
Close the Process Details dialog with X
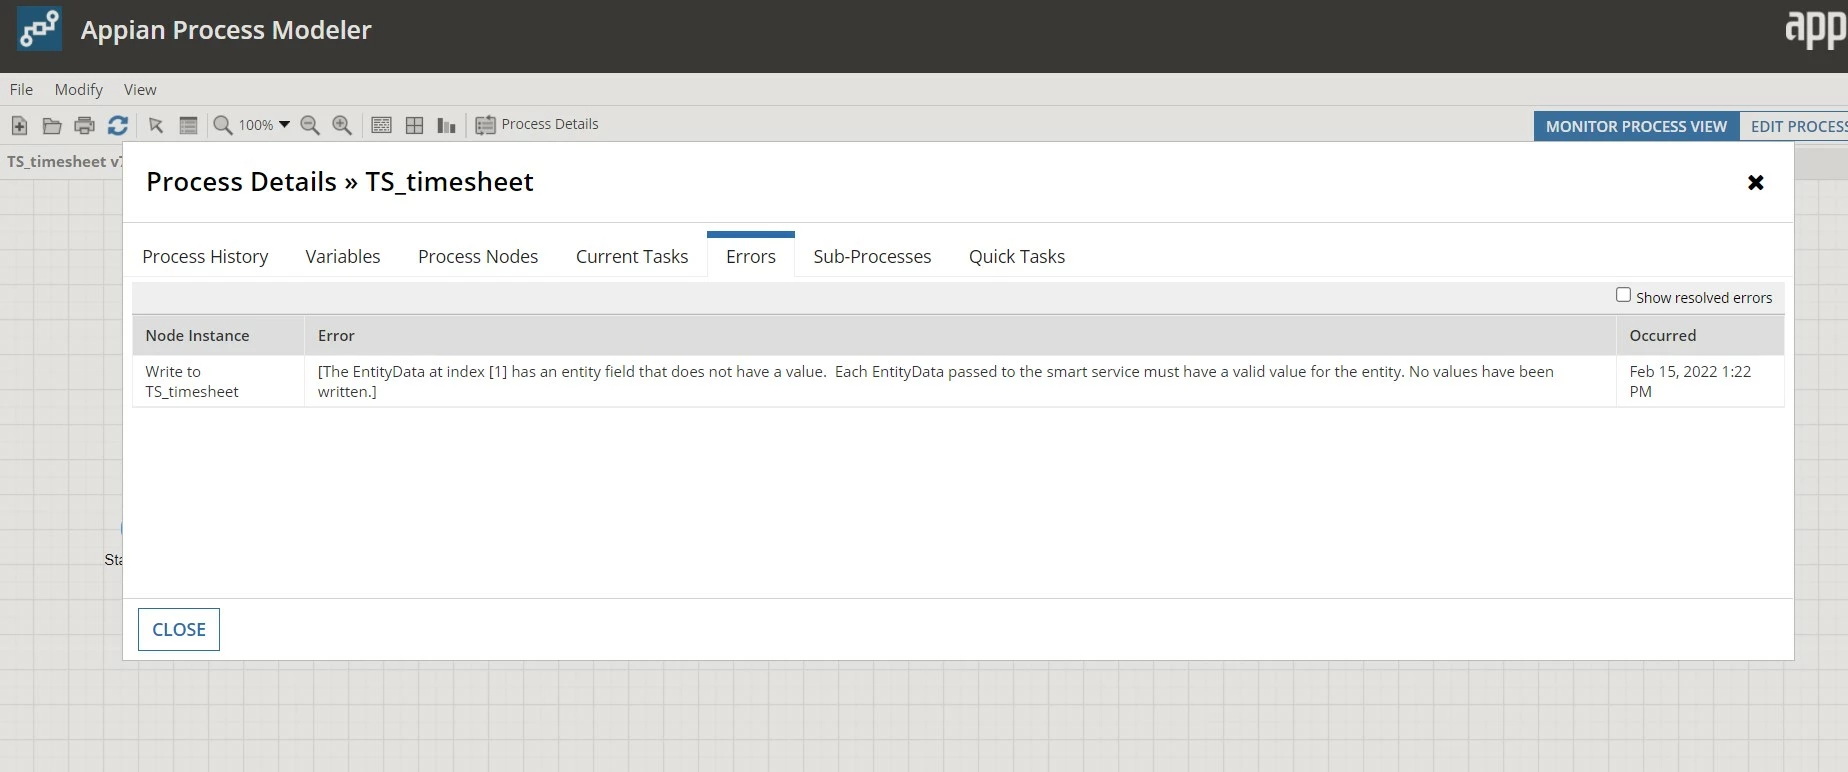click(x=1755, y=182)
